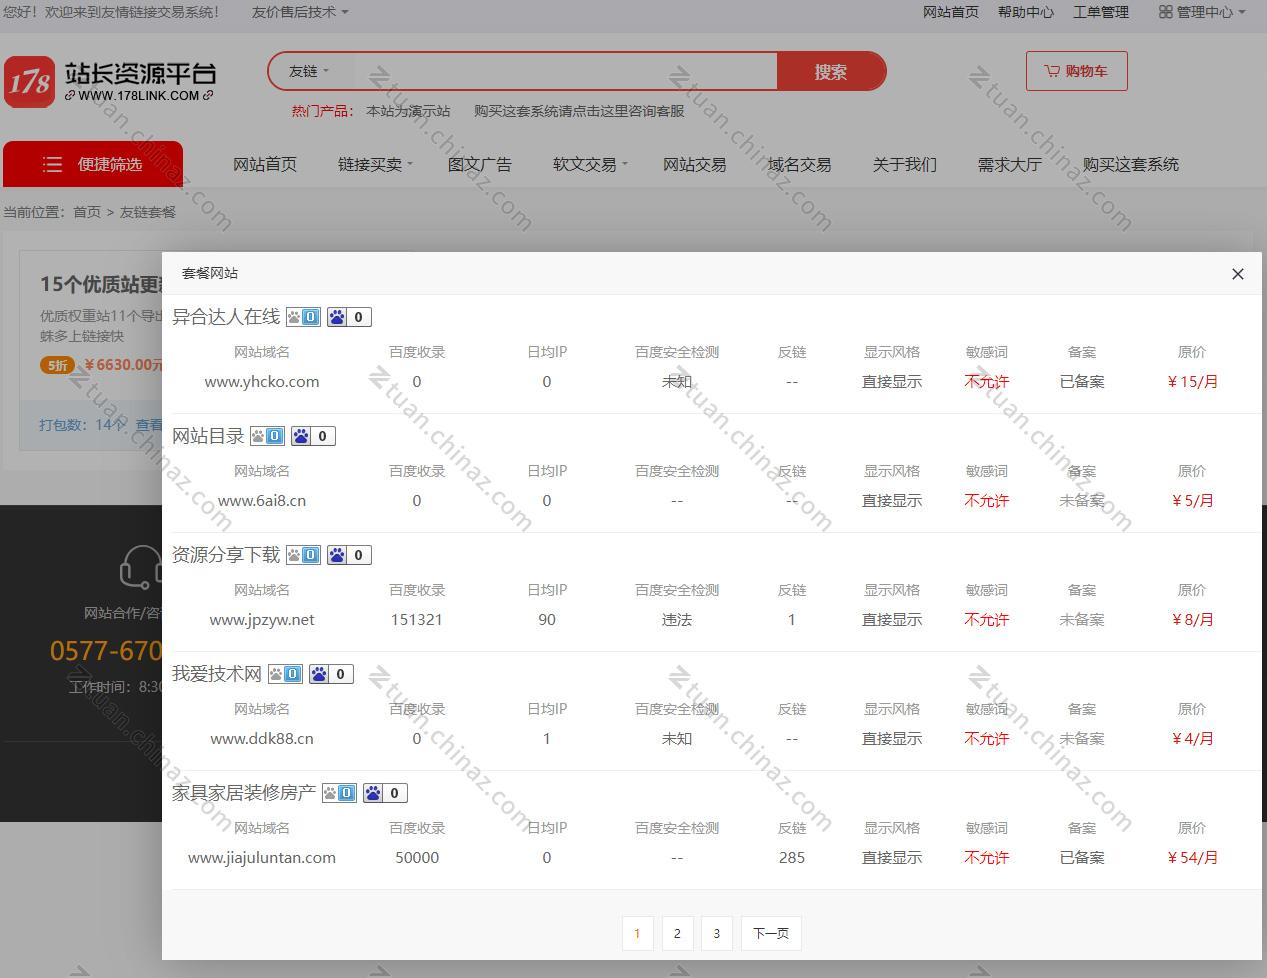This screenshot has width=1267, height=978.
Task: Close the 套餐网站 popup
Action: pyautogui.click(x=1238, y=274)
